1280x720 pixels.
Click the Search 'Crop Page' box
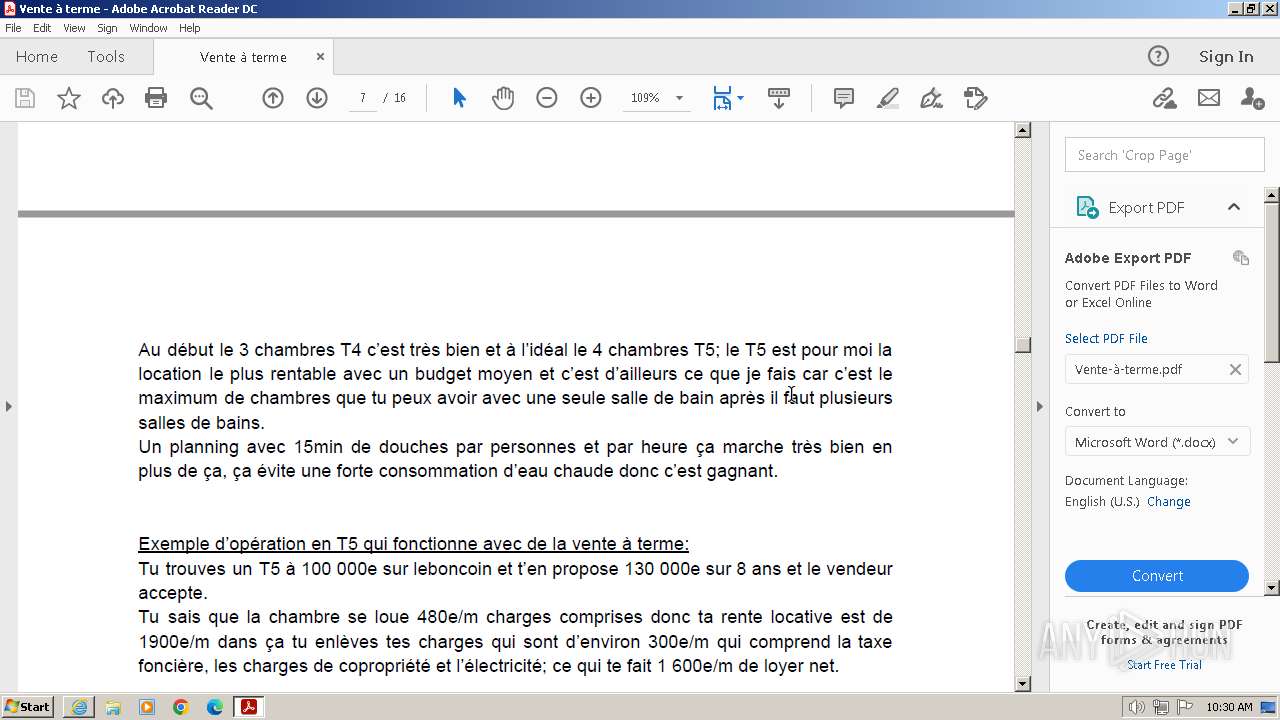(1165, 155)
